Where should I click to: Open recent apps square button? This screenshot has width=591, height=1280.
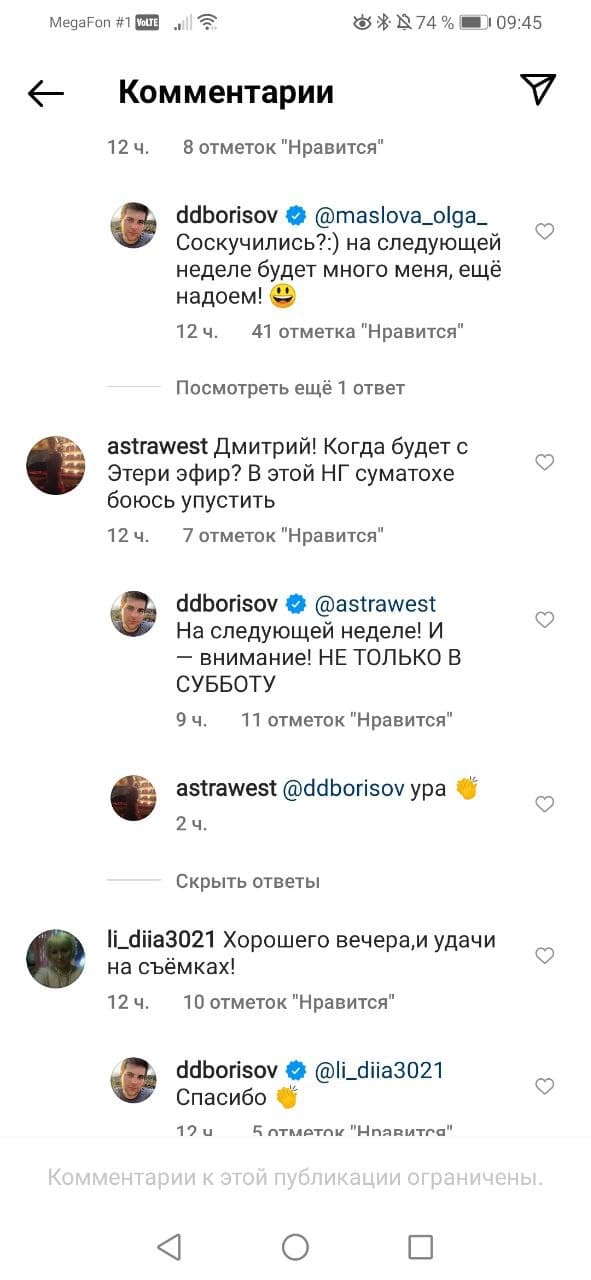[x=421, y=1246]
